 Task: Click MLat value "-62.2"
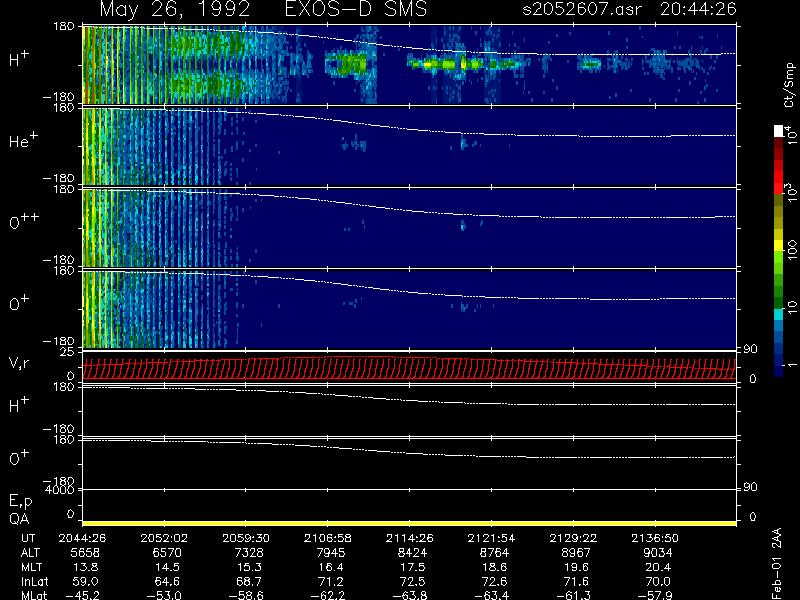(x=328, y=595)
